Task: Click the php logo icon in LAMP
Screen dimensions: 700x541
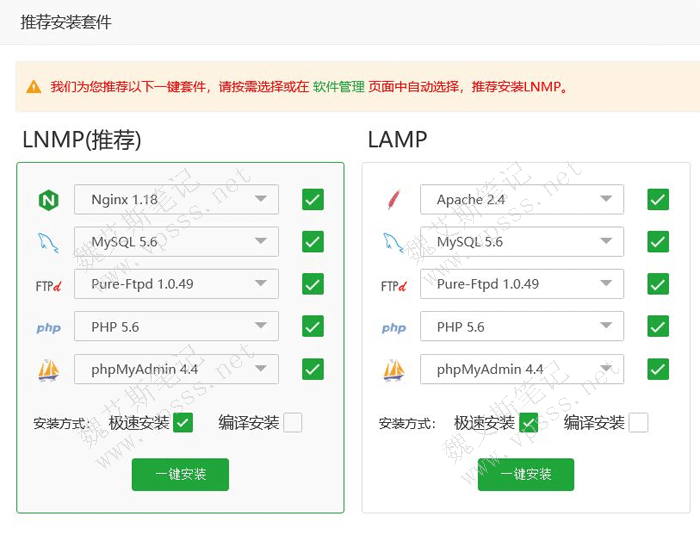Action: pyautogui.click(x=394, y=328)
